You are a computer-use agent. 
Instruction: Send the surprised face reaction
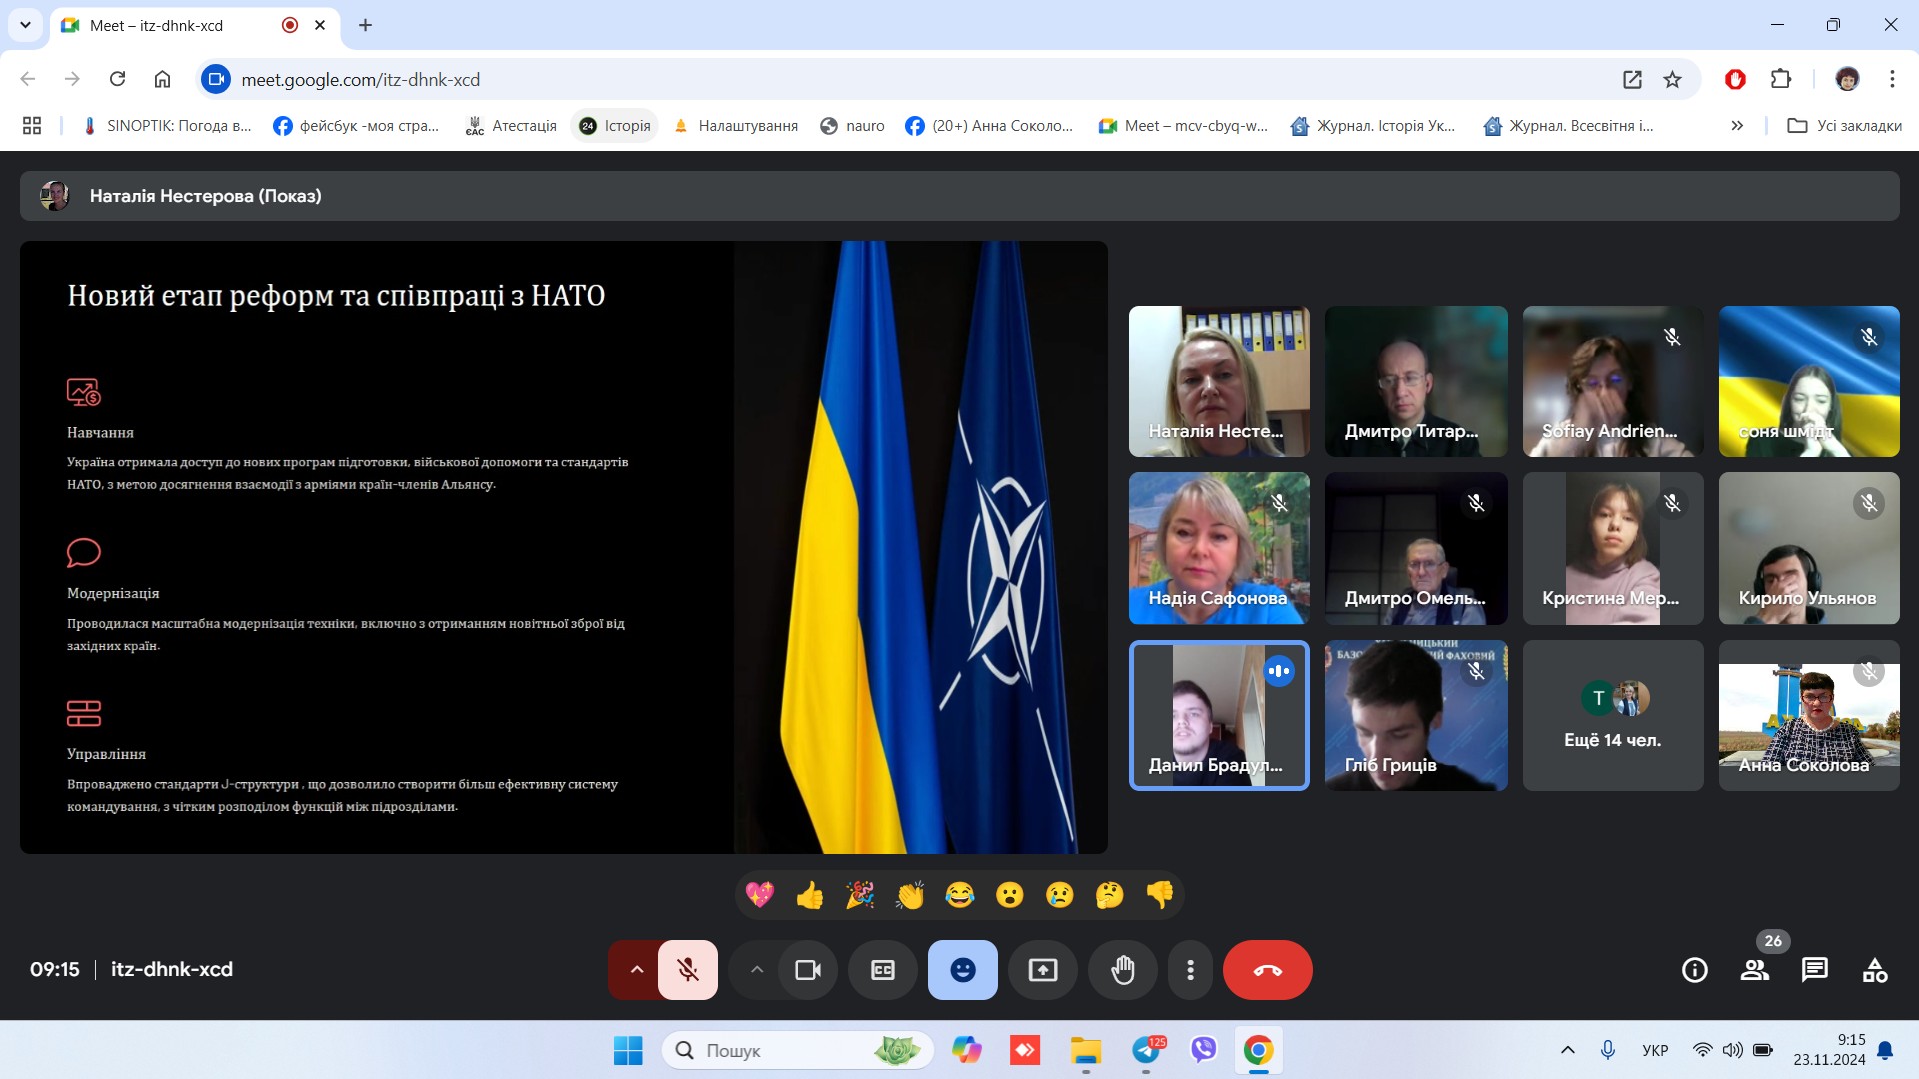coord(1010,894)
